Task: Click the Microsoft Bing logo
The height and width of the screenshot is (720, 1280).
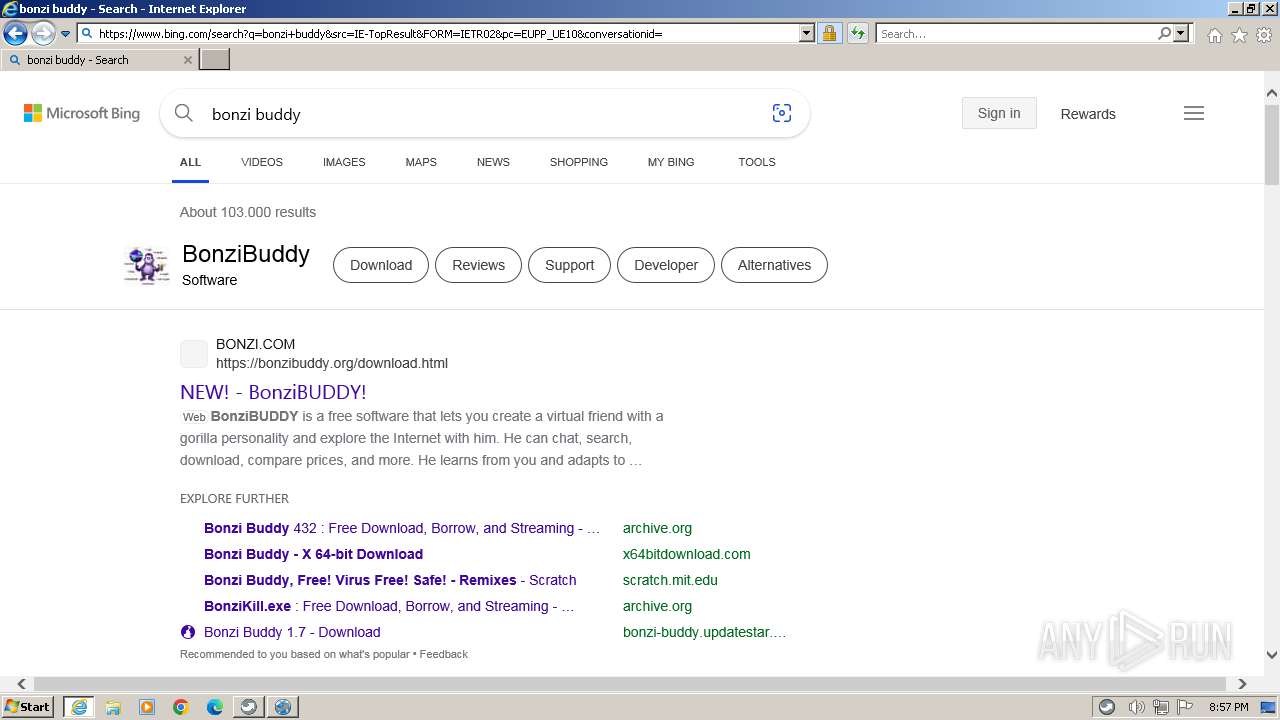Action: tap(82, 113)
